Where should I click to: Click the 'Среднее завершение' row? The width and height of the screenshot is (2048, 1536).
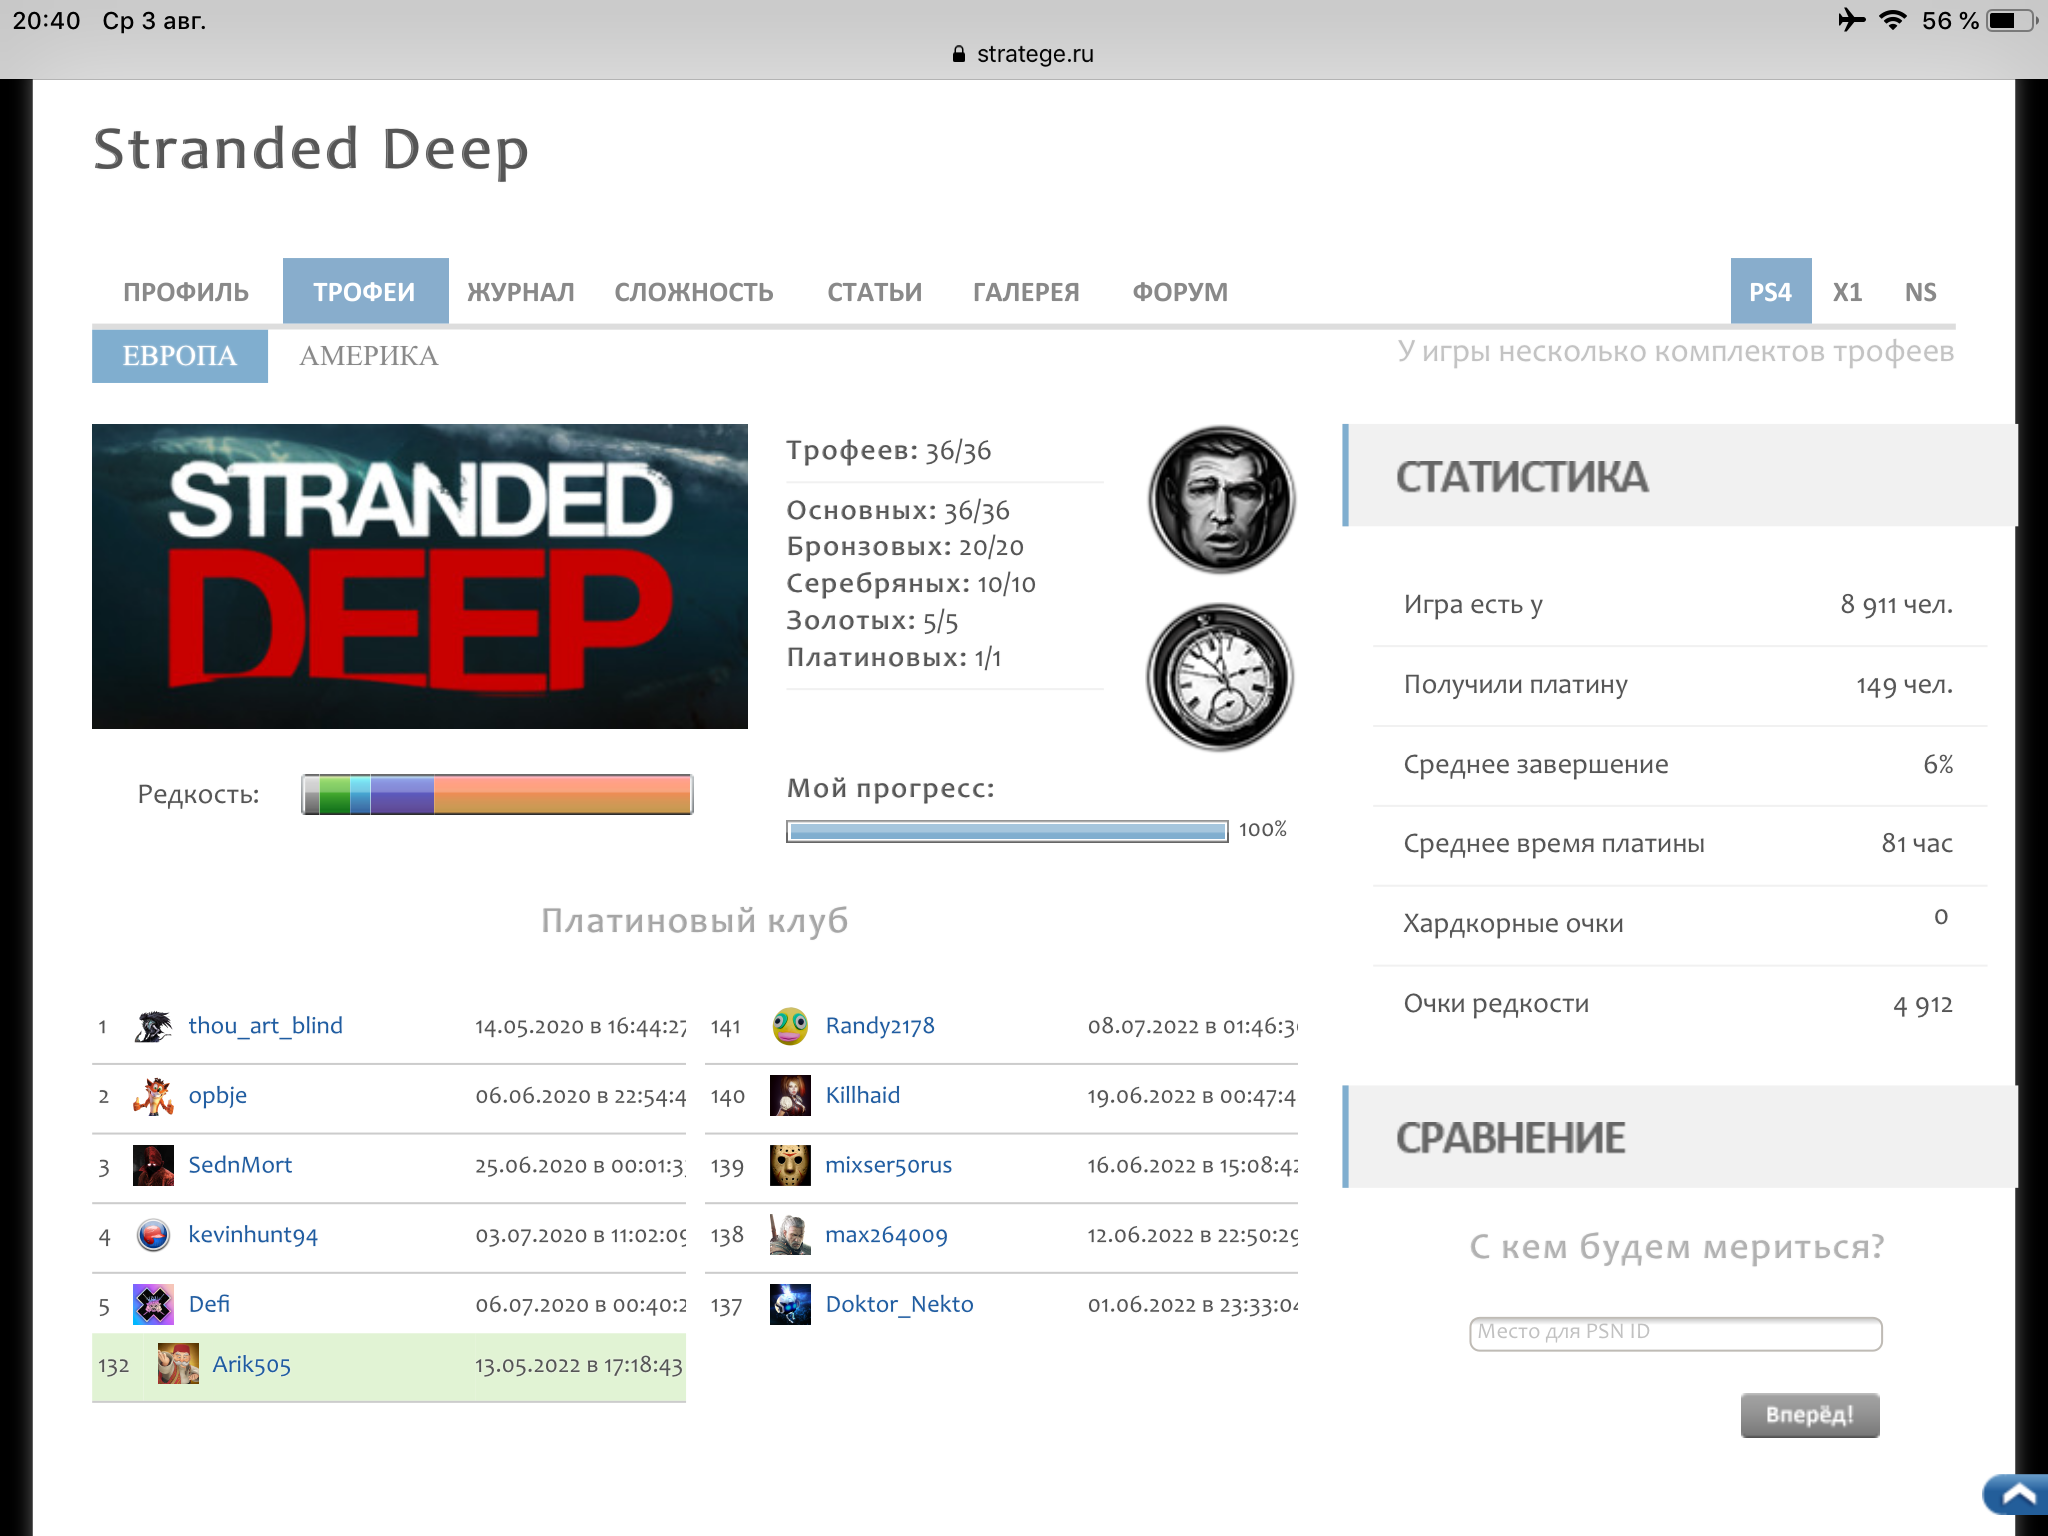(1679, 765)
